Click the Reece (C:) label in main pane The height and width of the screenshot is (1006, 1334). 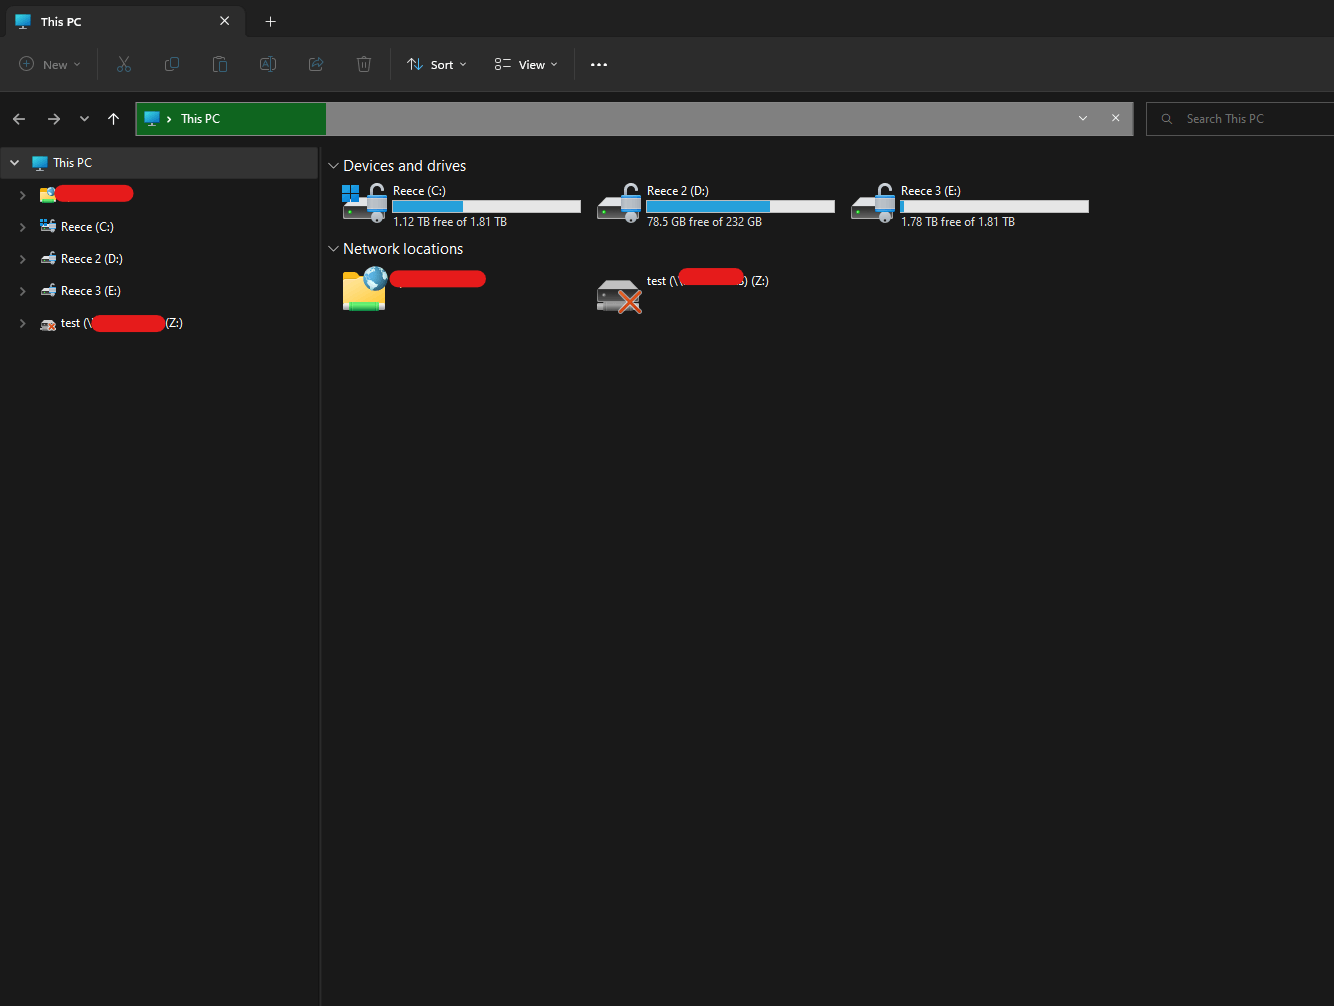[419, 191]
